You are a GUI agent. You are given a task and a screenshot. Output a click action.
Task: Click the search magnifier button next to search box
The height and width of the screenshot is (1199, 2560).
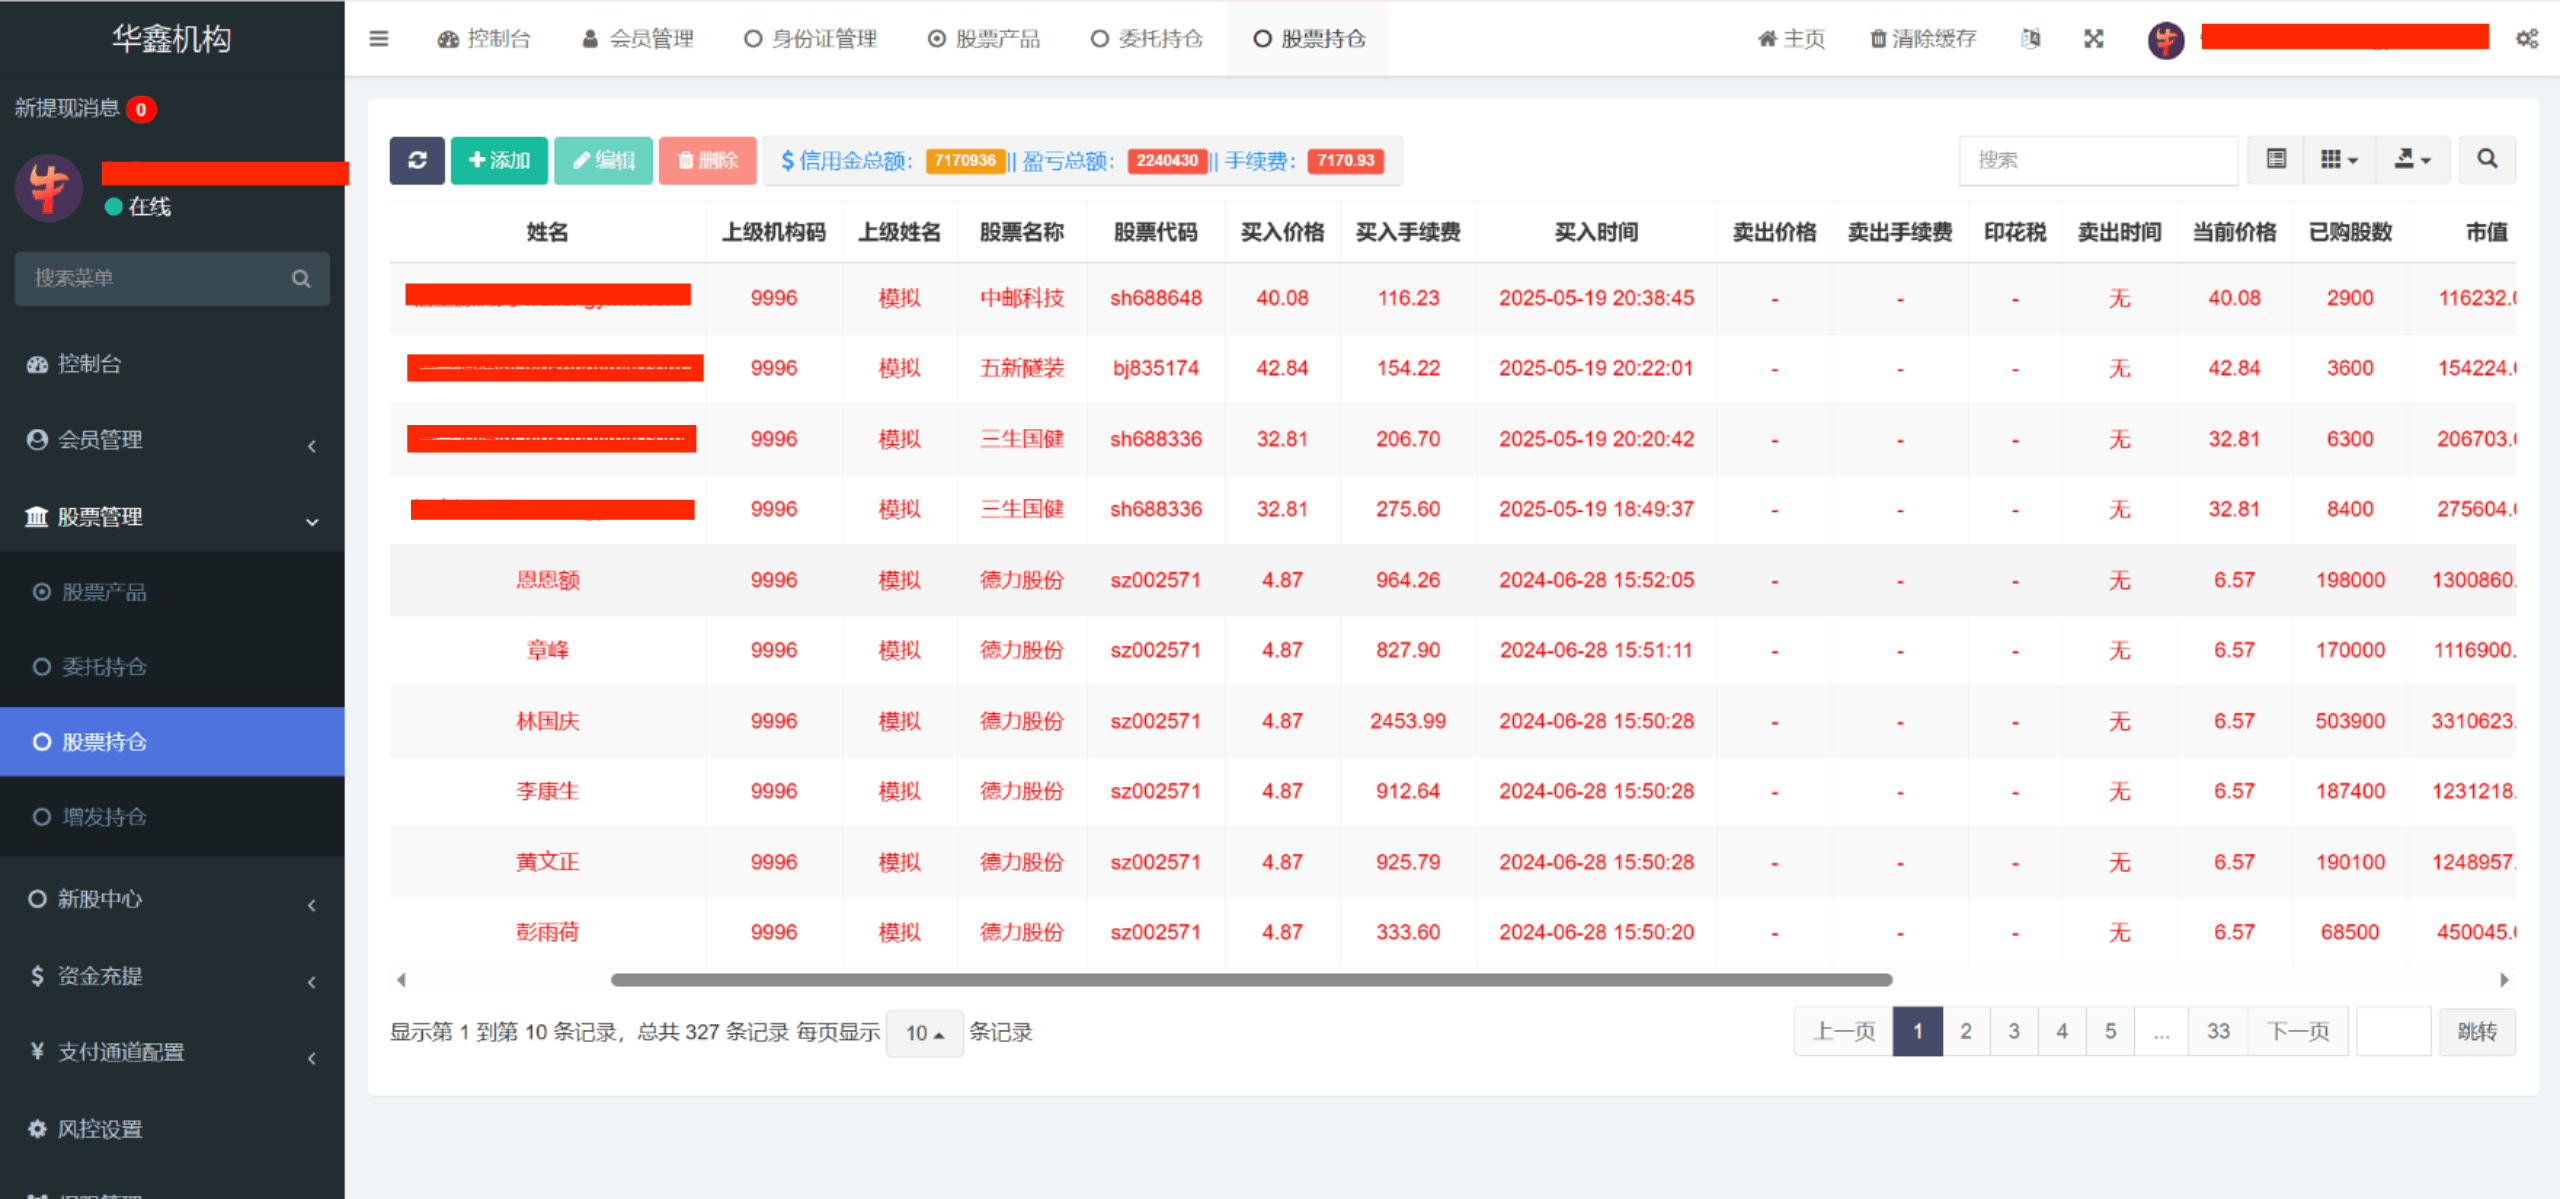pyautogui.click(x=2486, y=160)
